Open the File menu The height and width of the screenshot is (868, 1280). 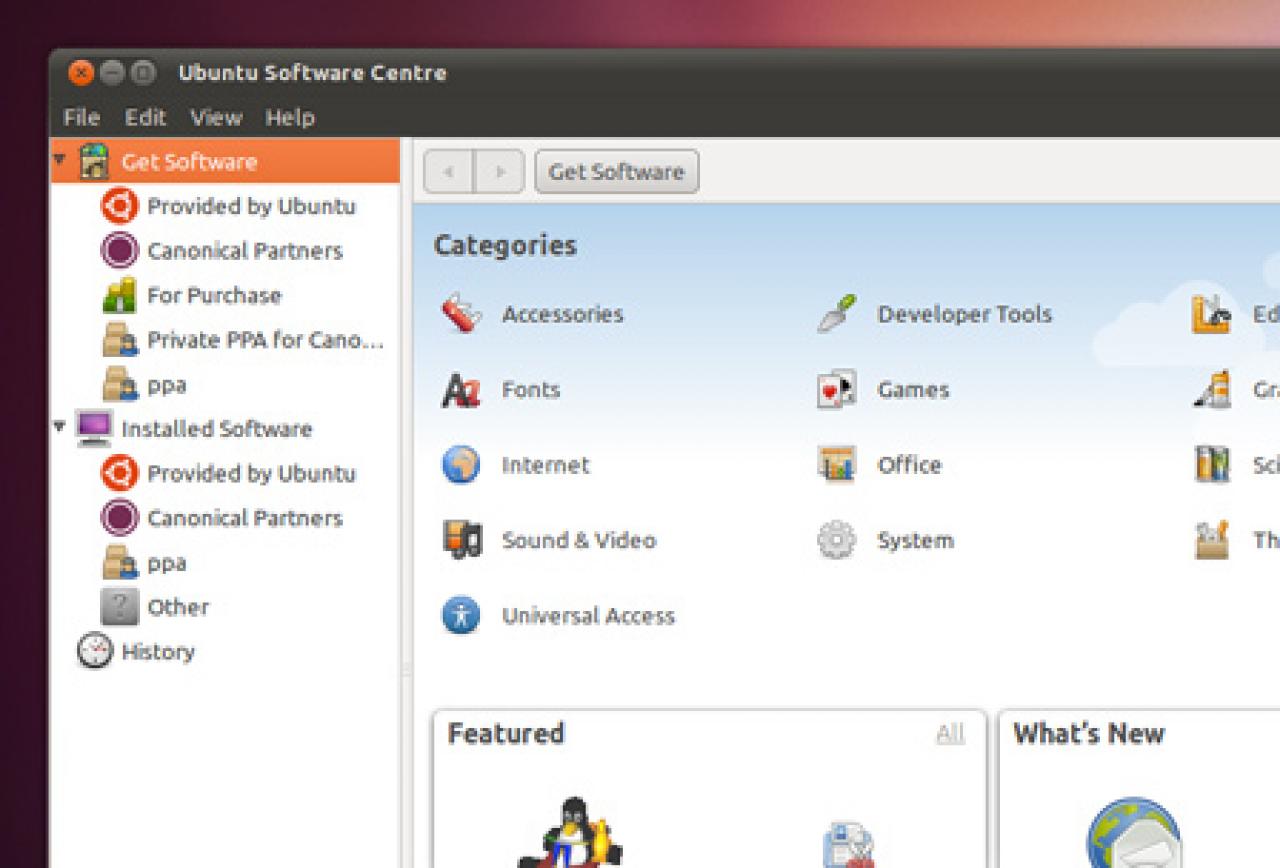click(81, 117)
